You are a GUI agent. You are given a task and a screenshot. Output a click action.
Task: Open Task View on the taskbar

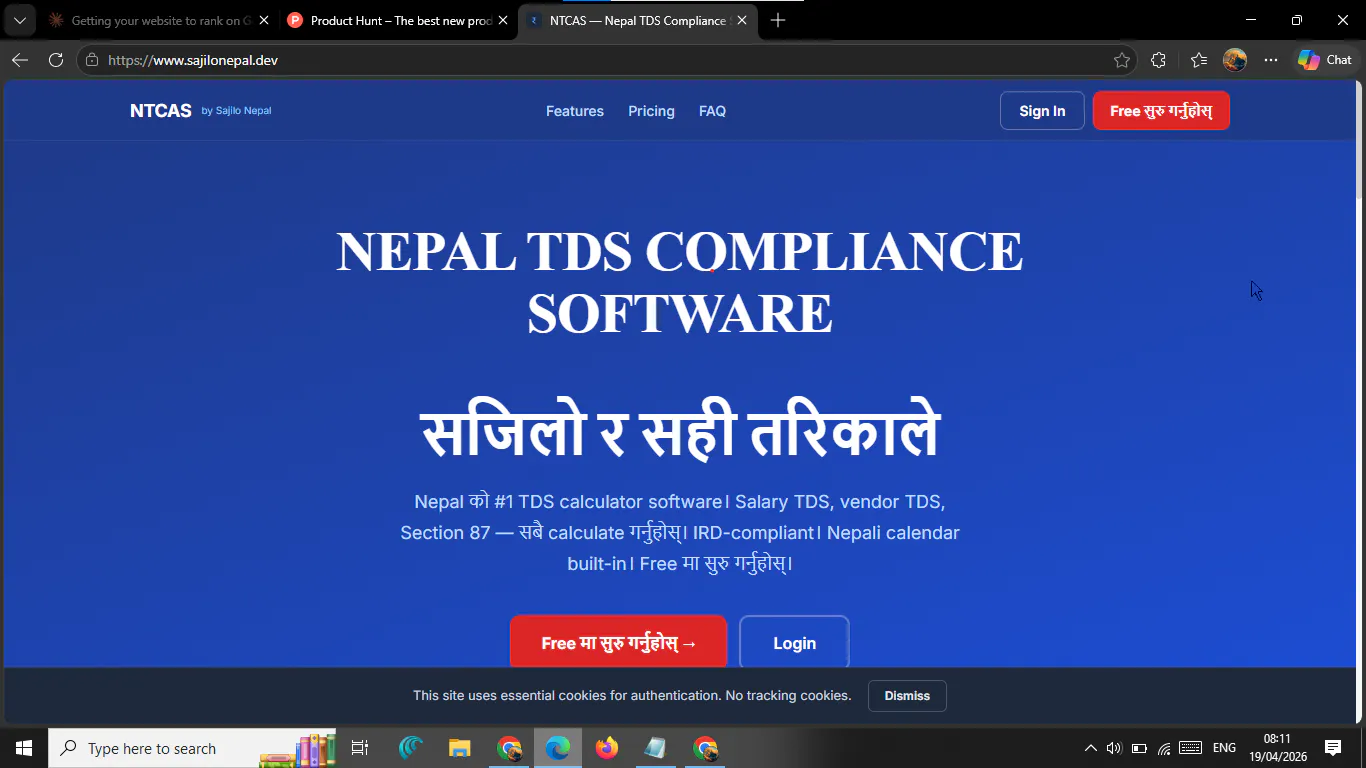(360, 748)
